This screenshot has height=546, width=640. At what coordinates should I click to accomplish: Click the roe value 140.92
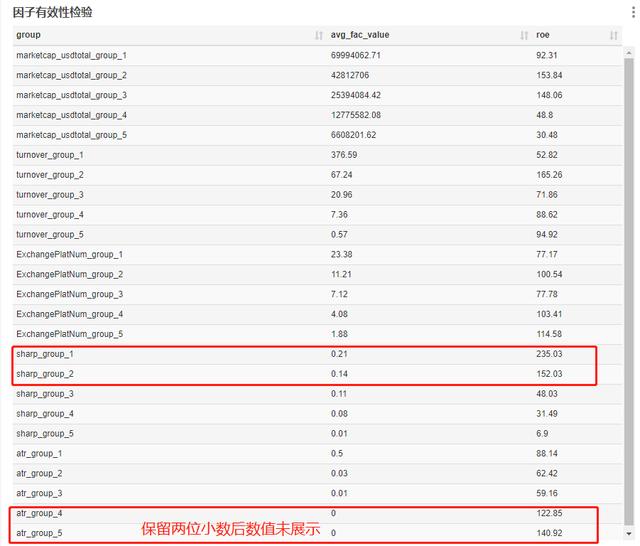pos(549,533)
